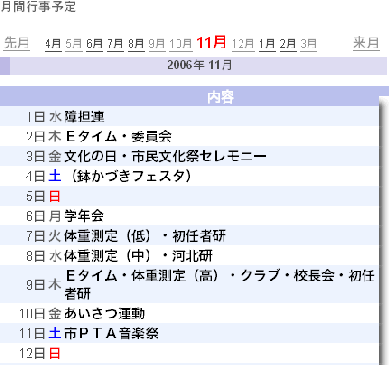The width and height of the screenshot is (389, 365).
Task: Open the 3月 schedule link
Action: (x=309, y=44)
